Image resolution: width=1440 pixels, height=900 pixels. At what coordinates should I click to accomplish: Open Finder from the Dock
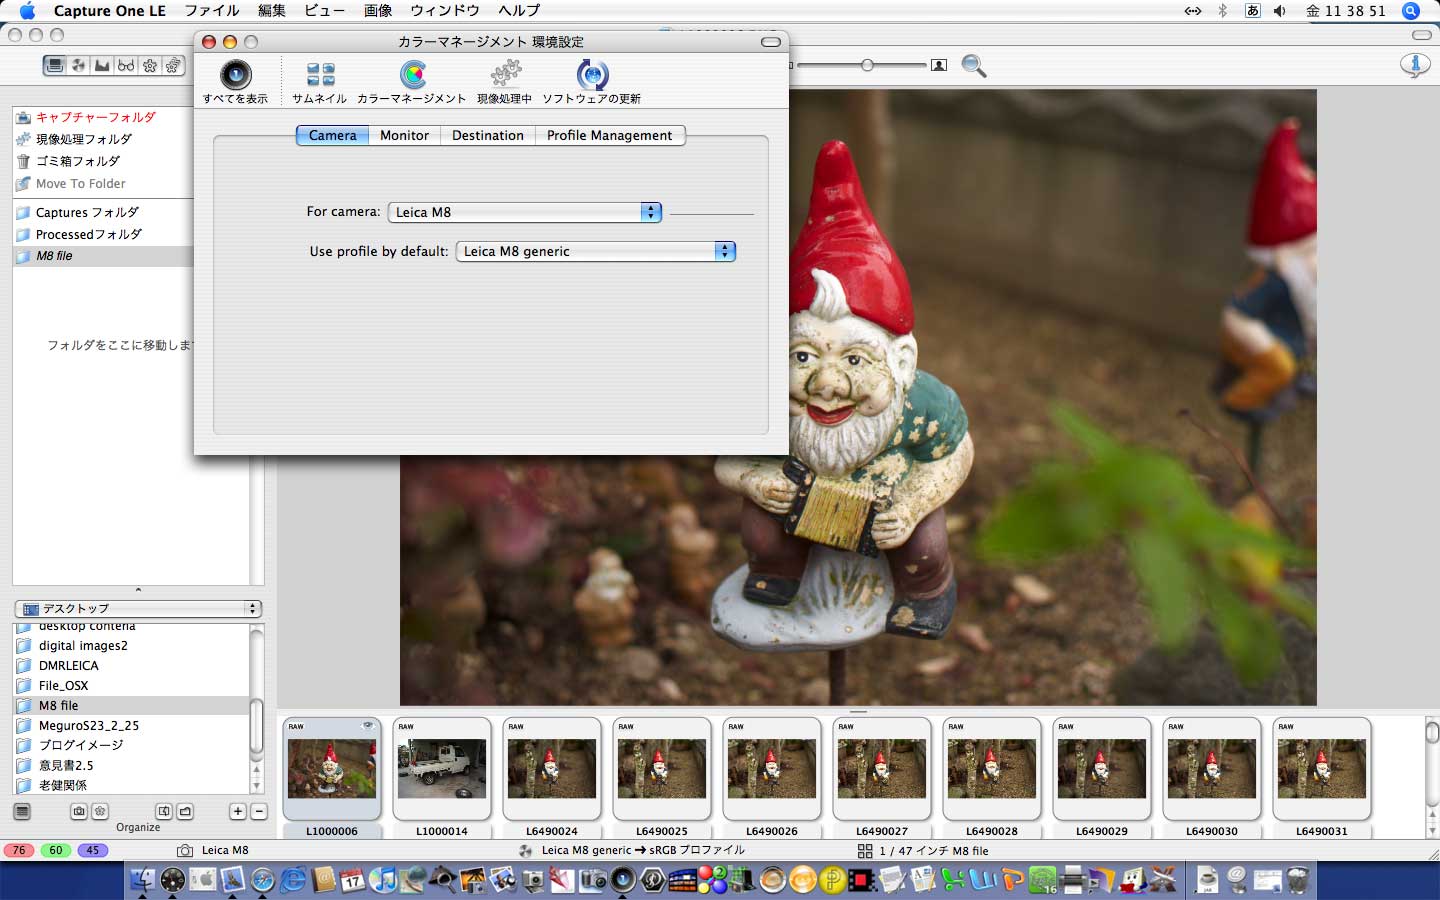click(x=143, y=879)
